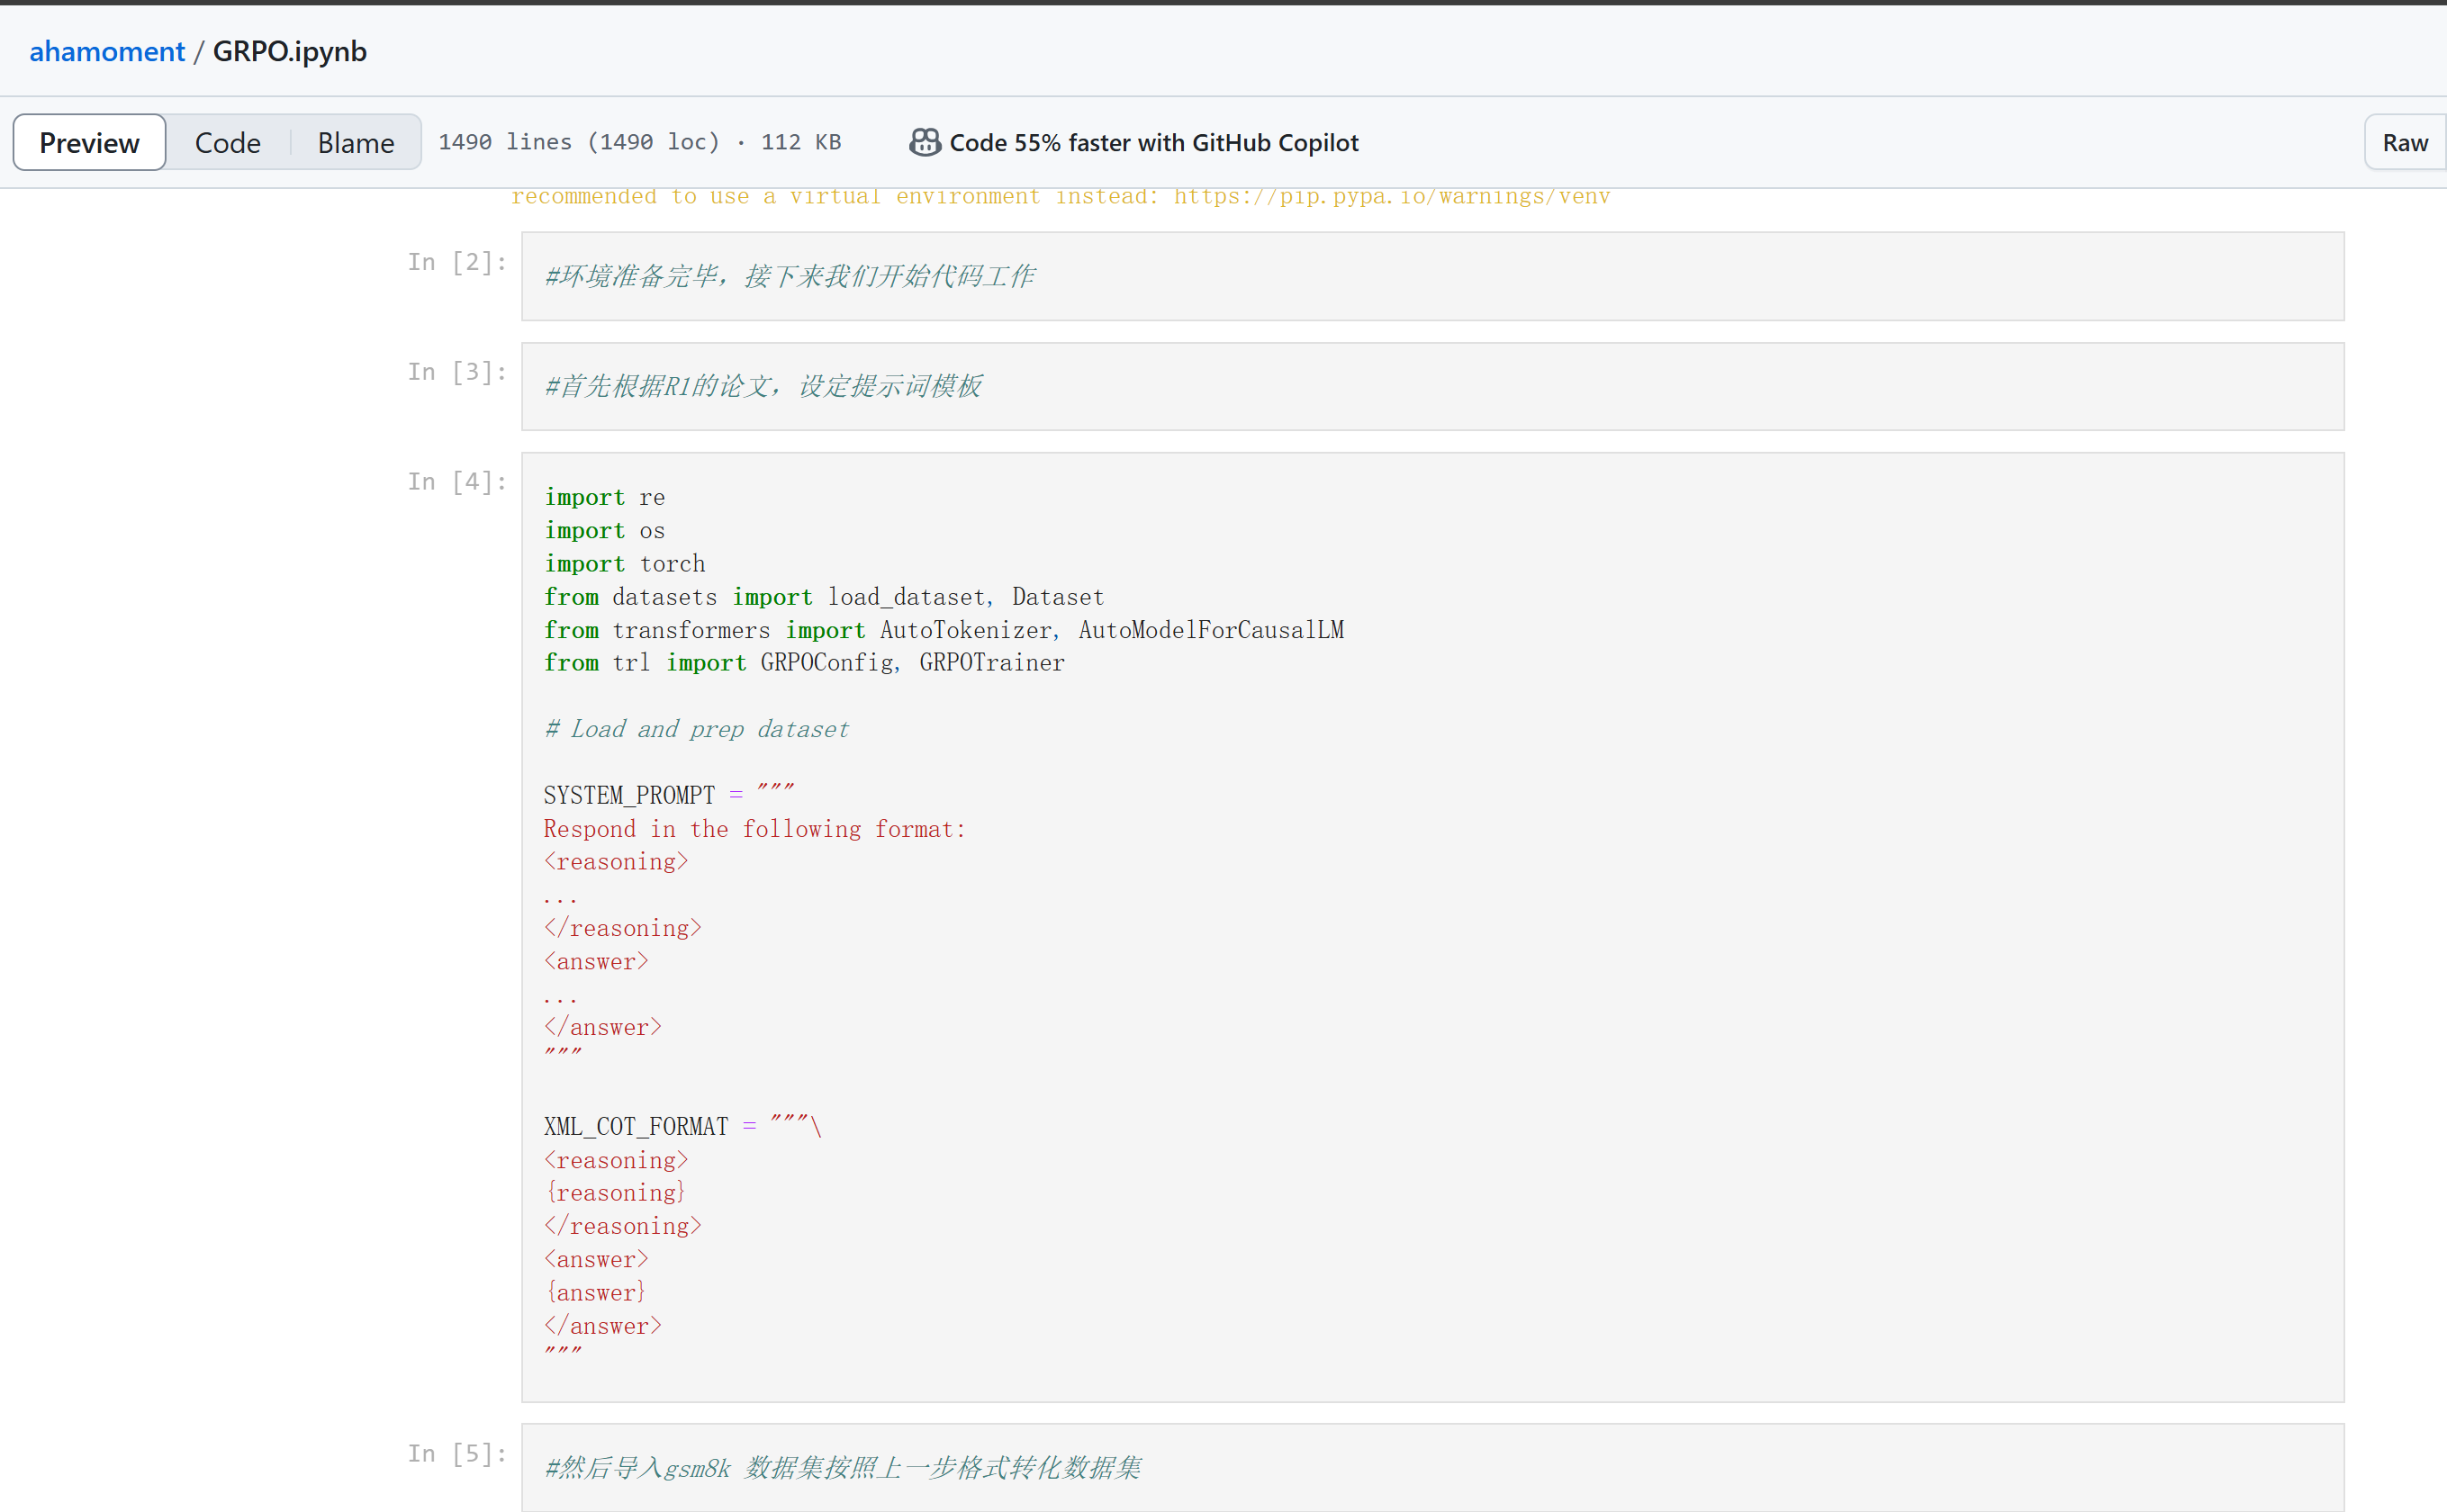Click notebook cell In [2] comment
The width and height of the screenshot is (2447, 1512).
click(789, 276)
